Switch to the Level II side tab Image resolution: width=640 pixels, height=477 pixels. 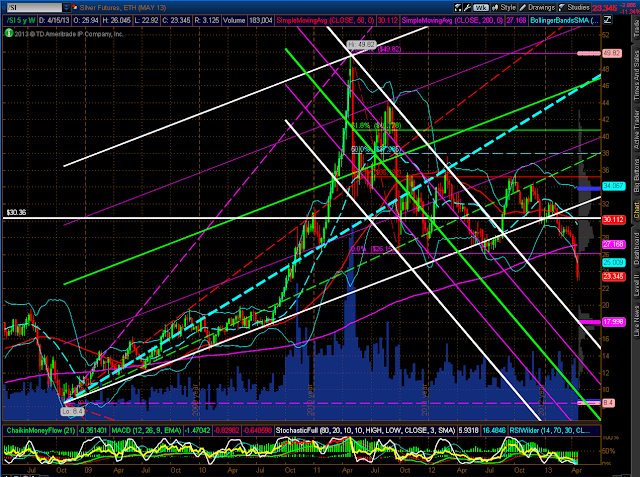click(x=636, y=285)
